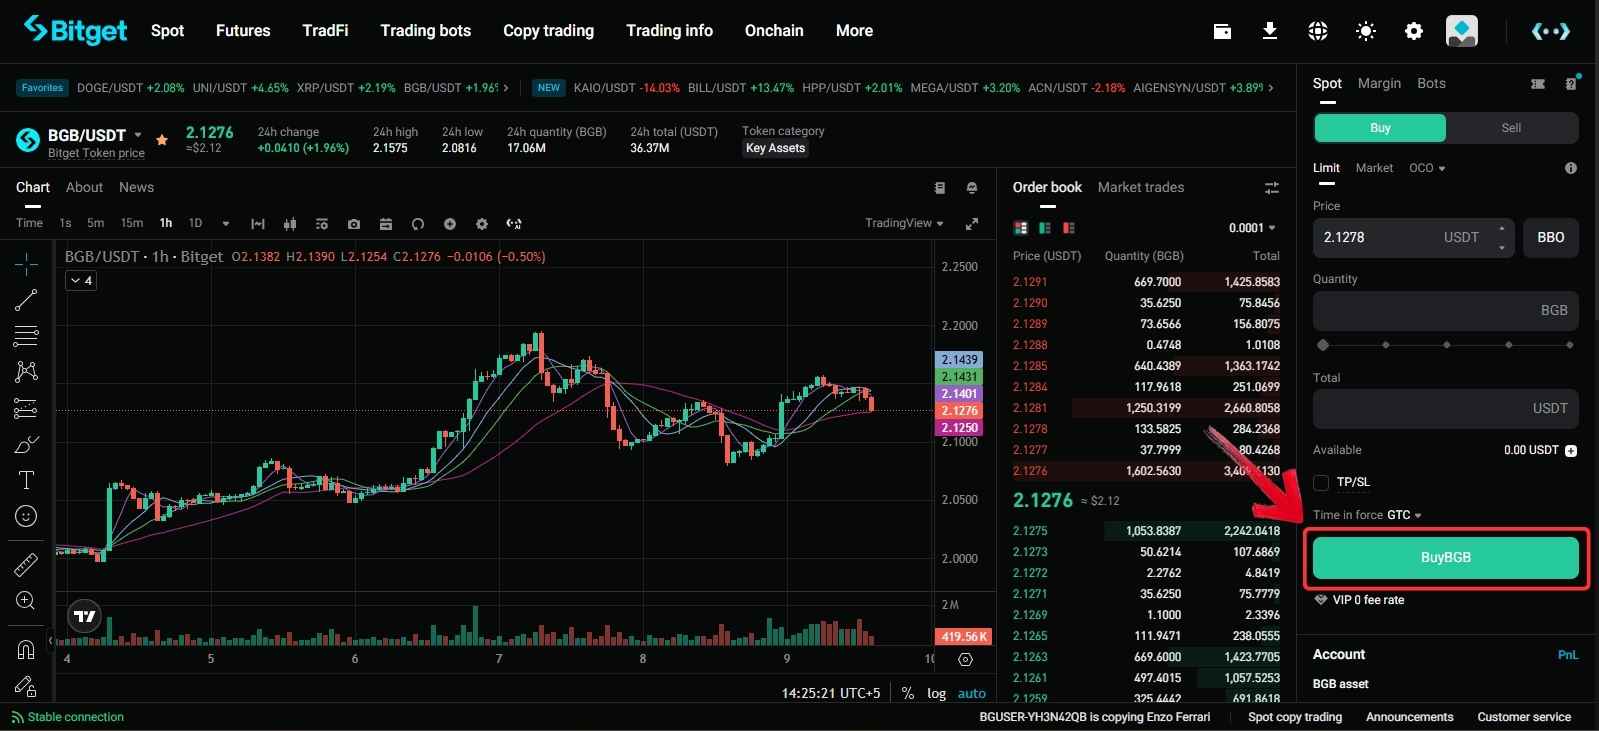Select the trend line drawing tool
Image resolution: width=1599 pixels, height=731 pixels.
coord(26,300)
